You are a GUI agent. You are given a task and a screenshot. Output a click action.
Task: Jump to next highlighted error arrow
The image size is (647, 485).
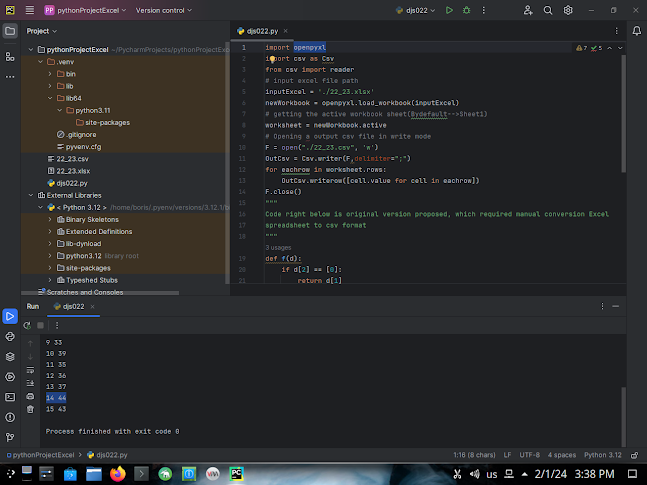point(620,48)
